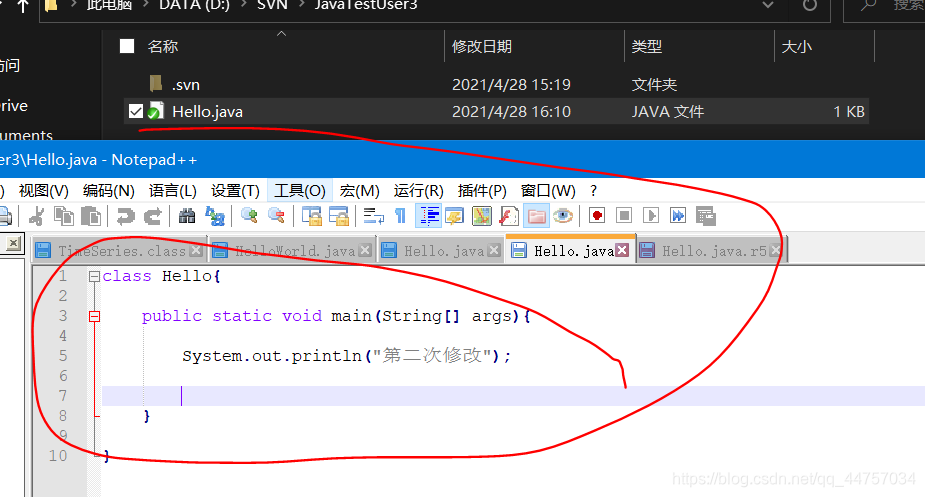Toggle synchronized horizontal scrolling icon
Image resolution: width=925 pixels, height=497 pixels.
339,216
